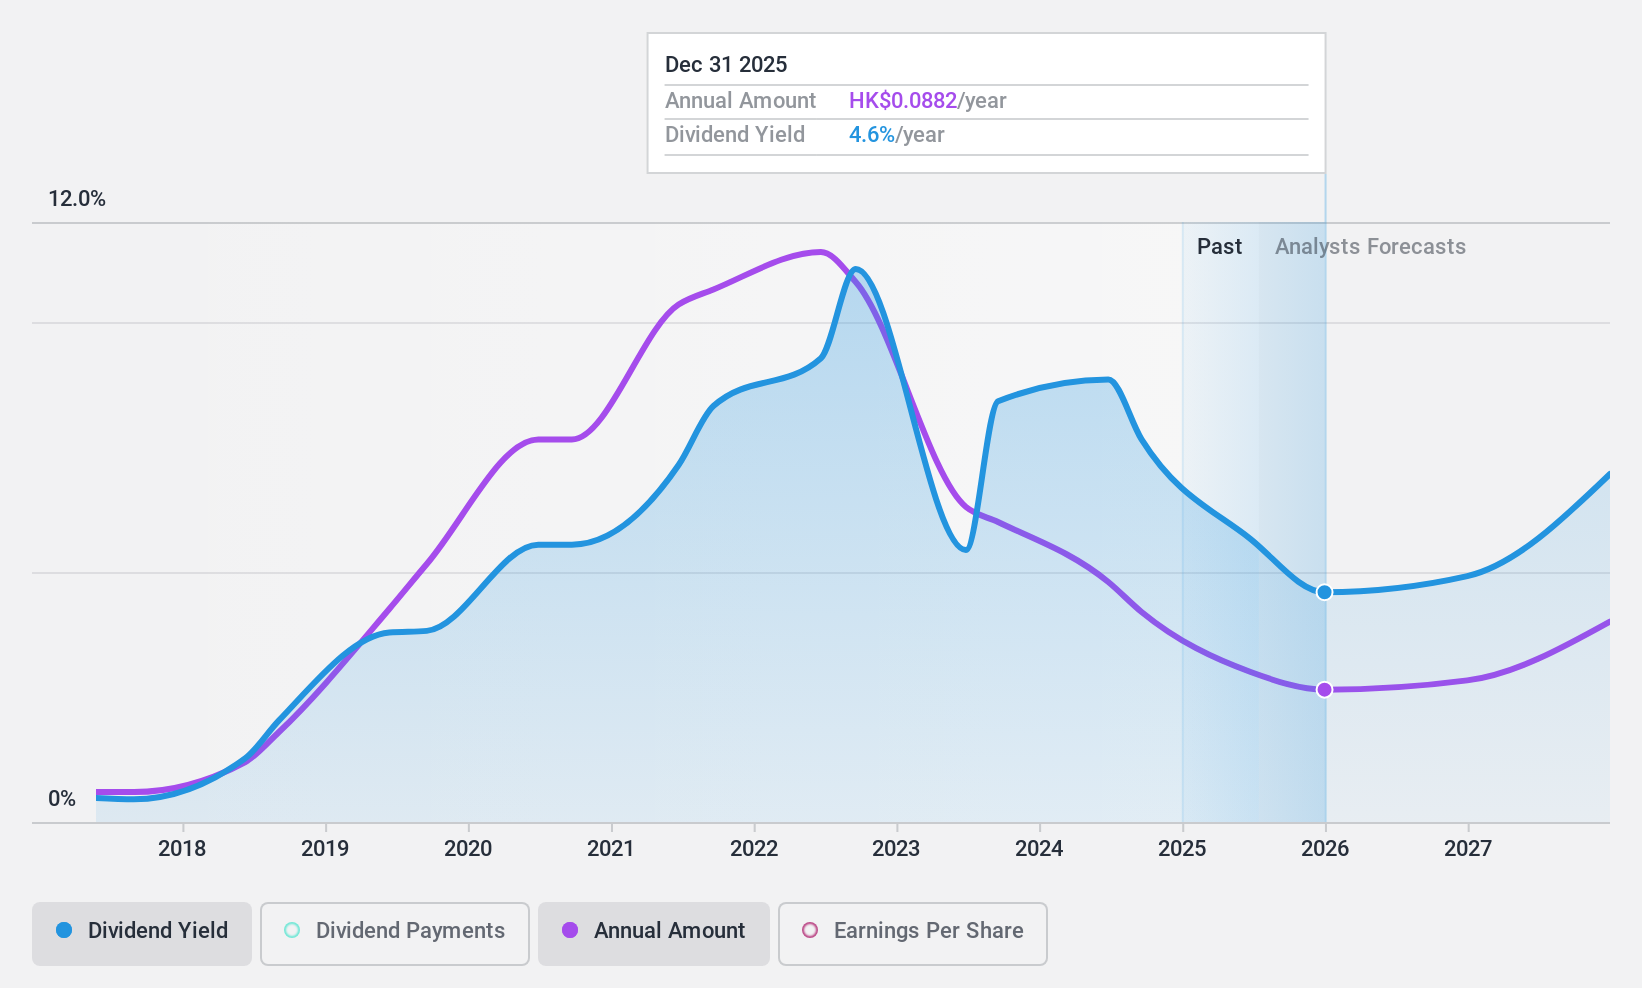Click the Dec 31 2025 tooltip date
The image size is (1642, 988).
[x=726, y=64]
